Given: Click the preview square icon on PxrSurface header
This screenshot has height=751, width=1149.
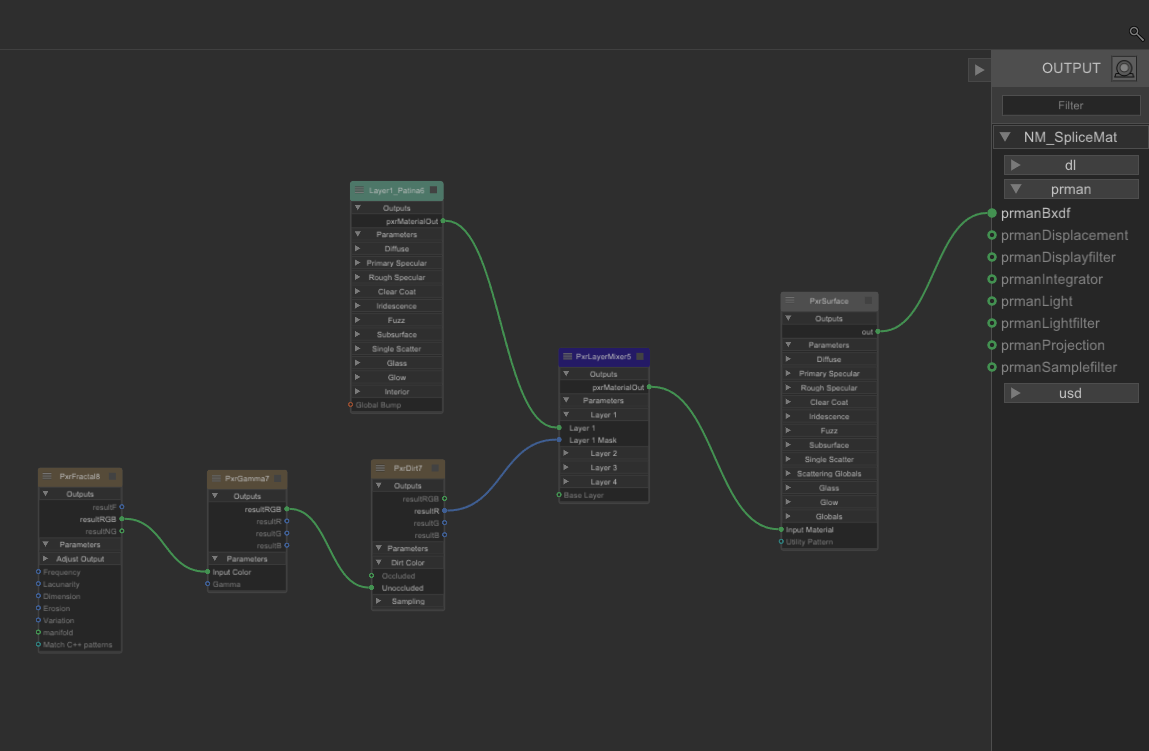Looking at the screenshot, I should tap(867, 300).
